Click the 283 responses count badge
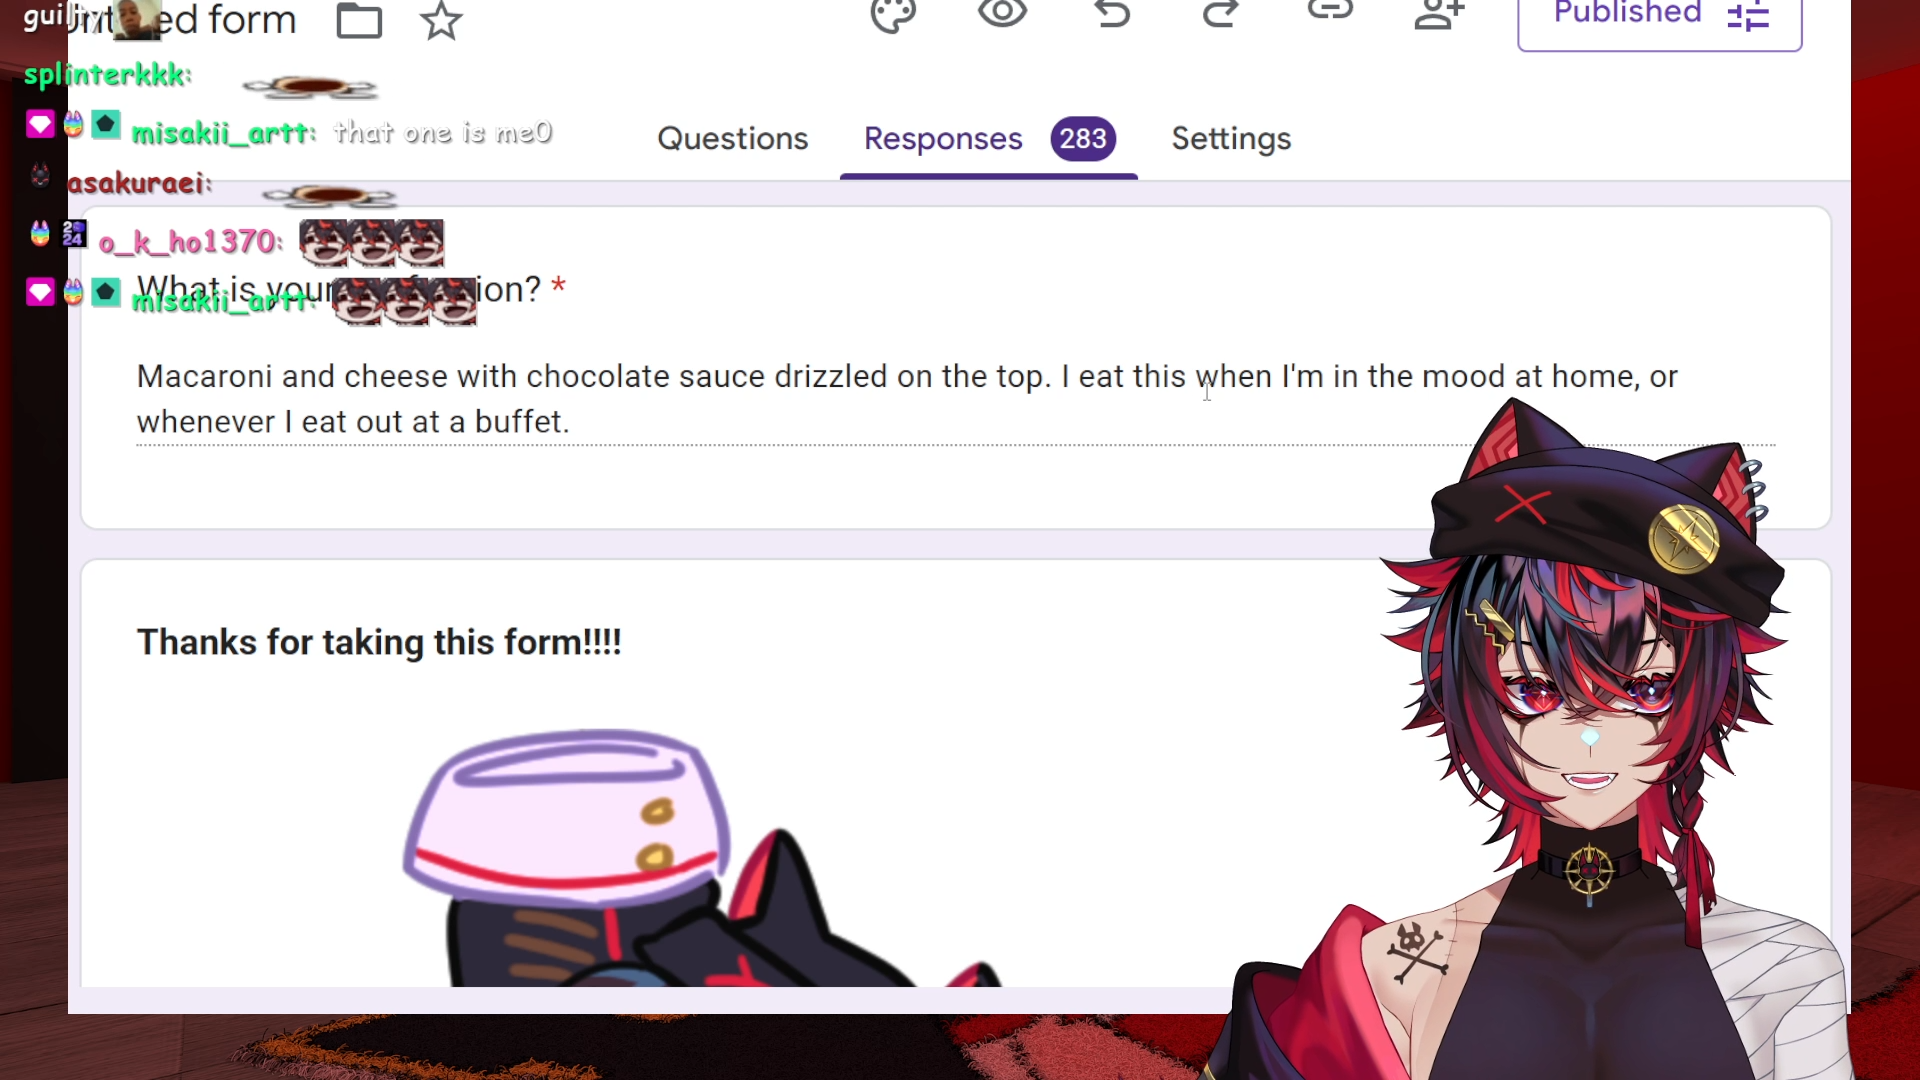 point(1083,139)
